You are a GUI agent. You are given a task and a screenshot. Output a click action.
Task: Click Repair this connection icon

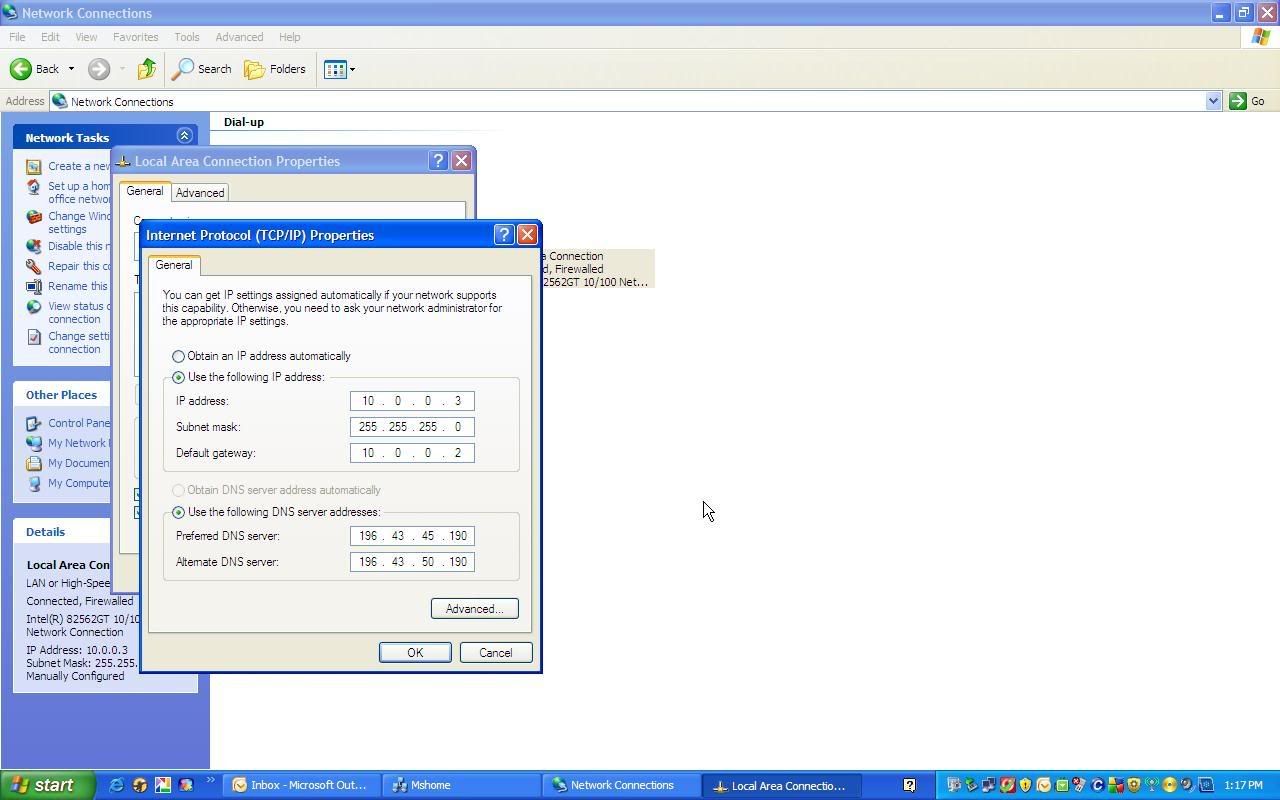(x=34, y=266)
